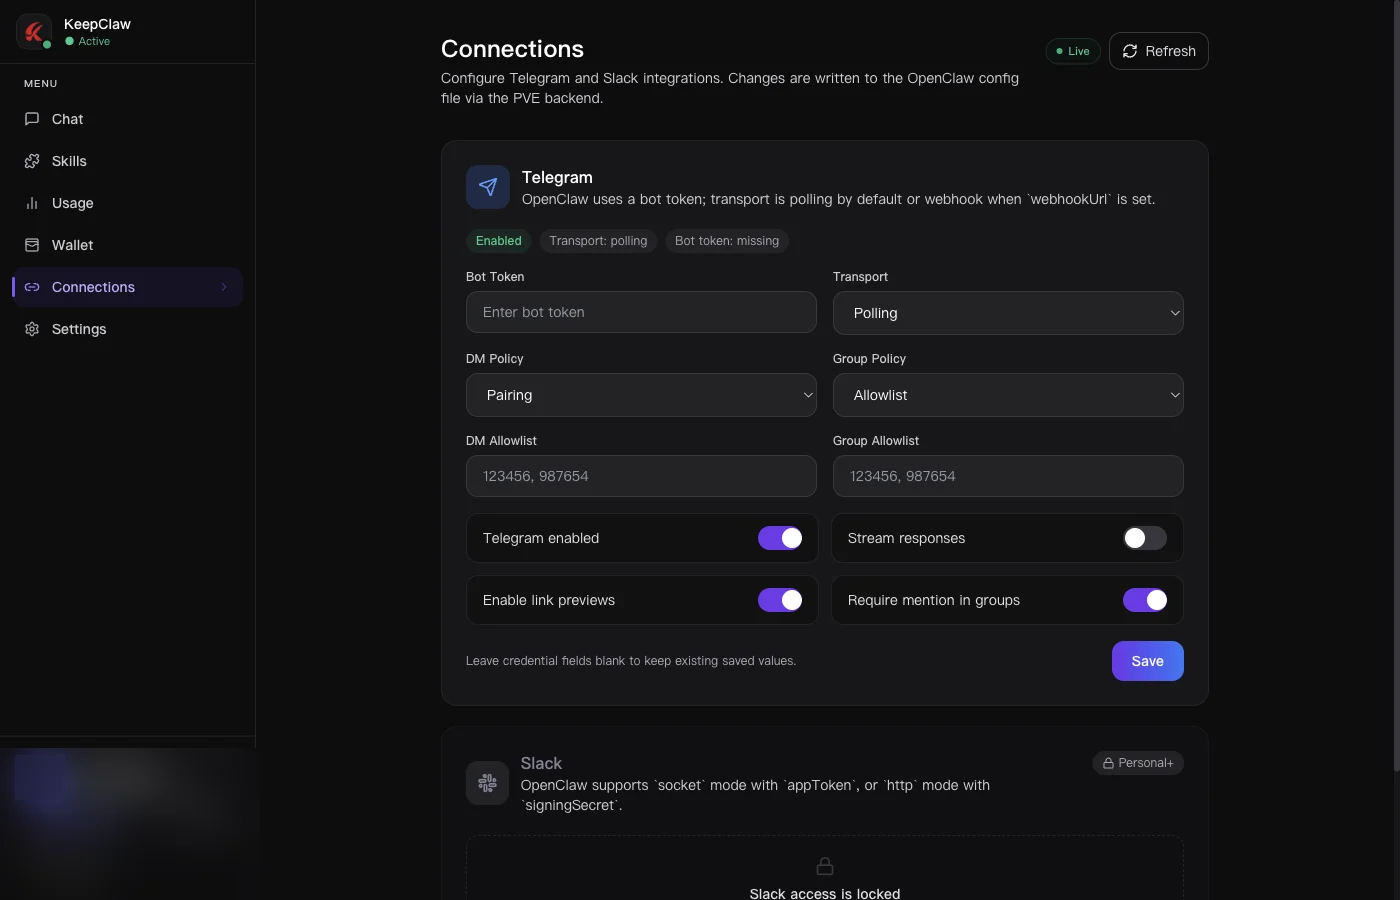Click the Slack logo icon
Image resolution: width=1400 pixels, height=900 pixels.
click(488, 783)
